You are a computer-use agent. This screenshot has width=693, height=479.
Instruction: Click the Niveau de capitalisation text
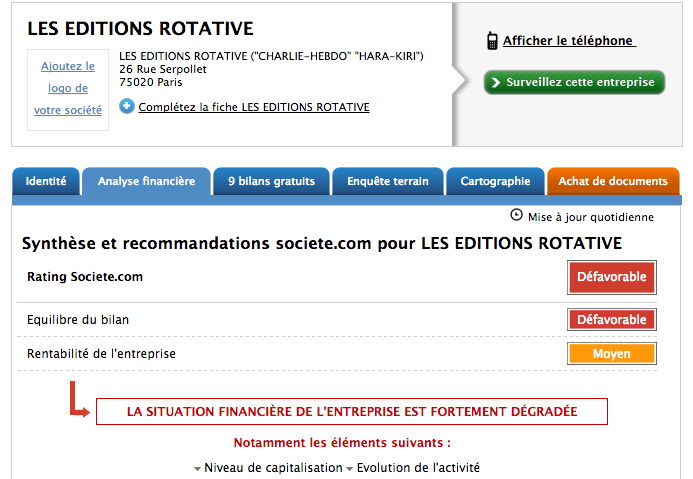coord(273,468)
